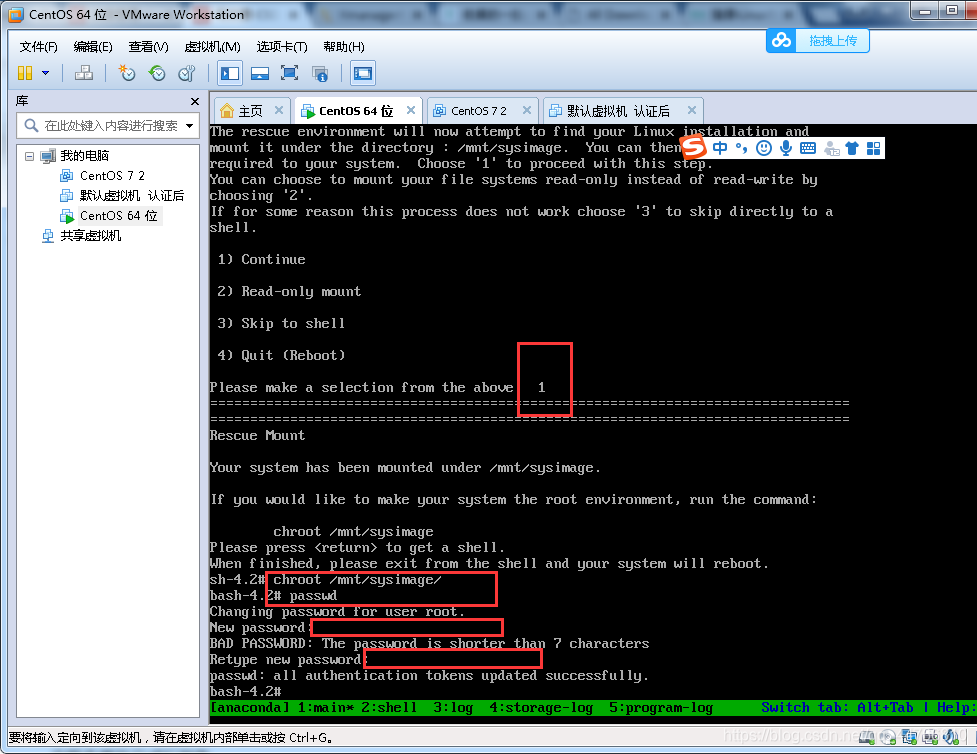Open the Sogou toolbox grid icon
Screen dimensions: 977x754
(874, 148)
